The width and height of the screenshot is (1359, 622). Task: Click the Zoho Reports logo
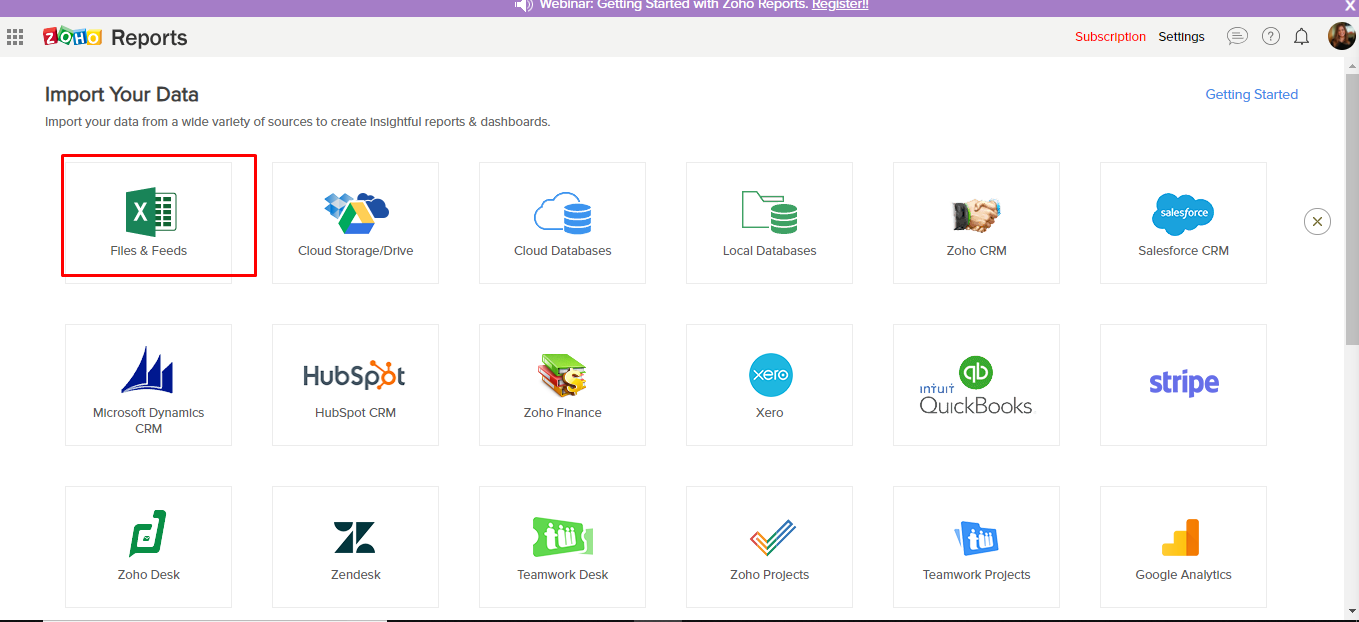coord(115,38)
